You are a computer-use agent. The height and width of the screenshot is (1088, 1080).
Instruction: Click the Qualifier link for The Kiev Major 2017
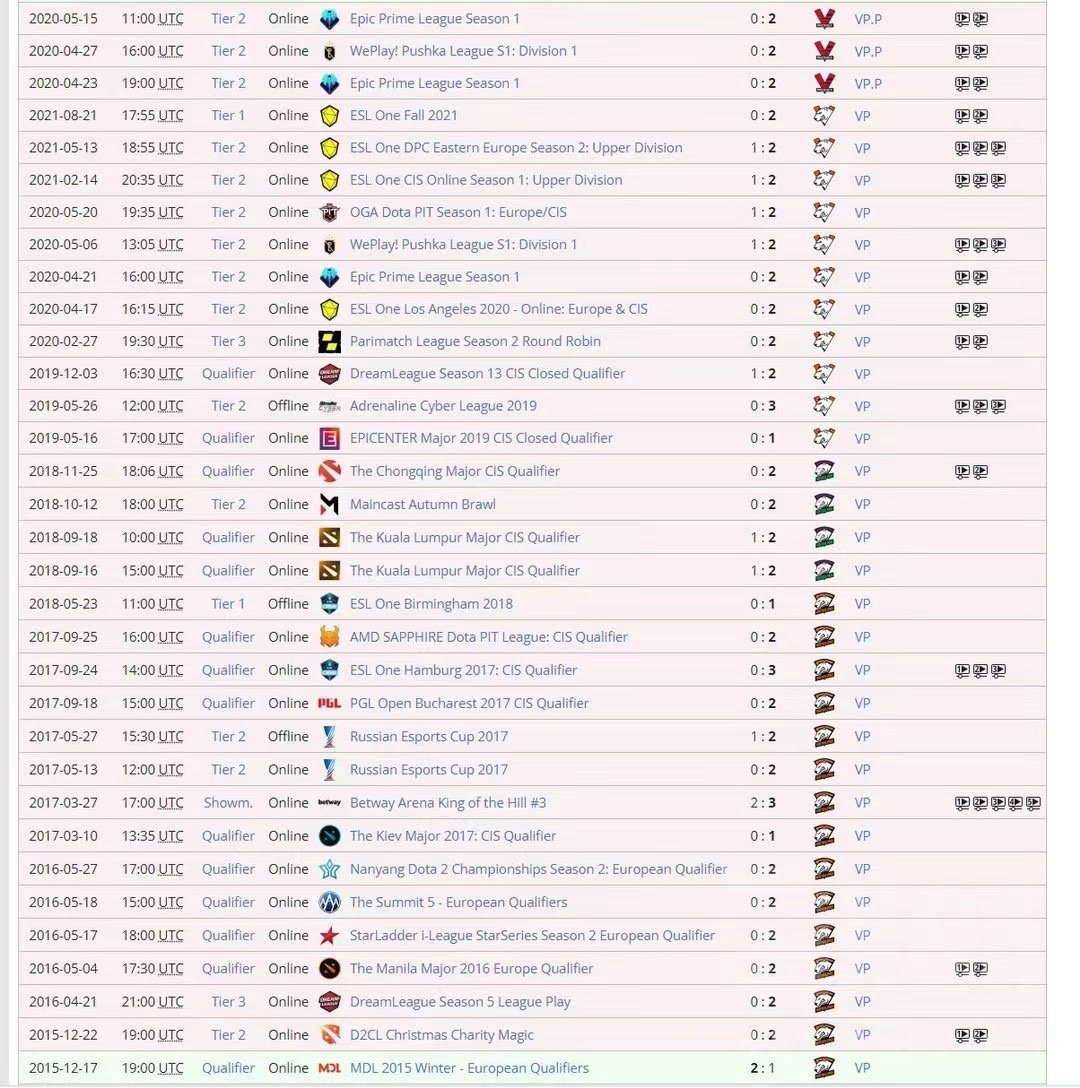point(228,835)
